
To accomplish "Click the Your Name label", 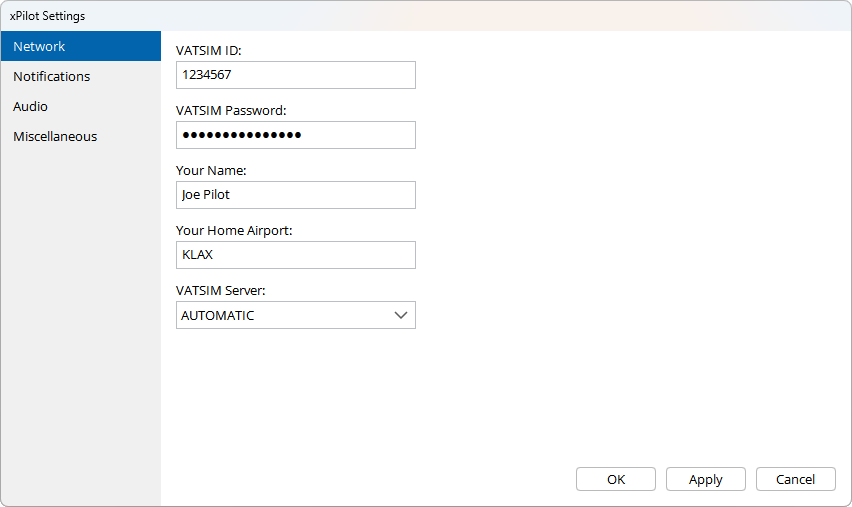I will [211, 170].
